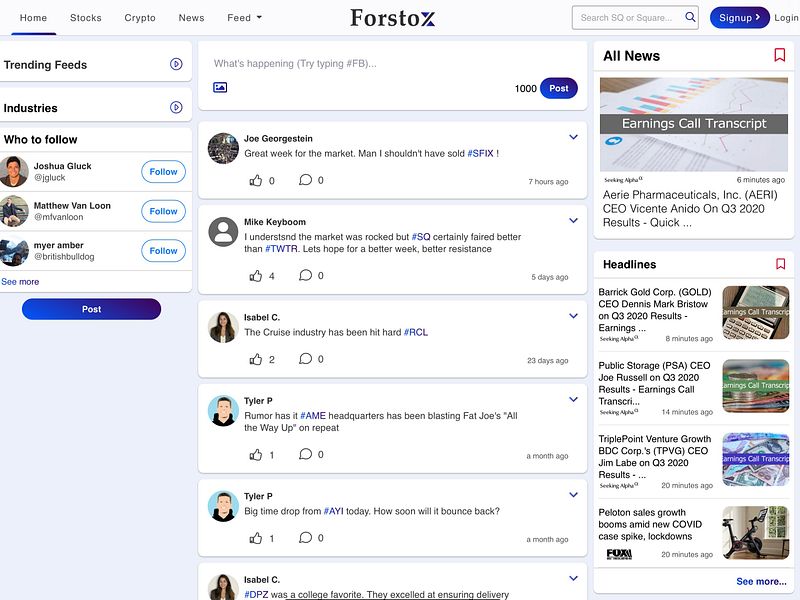Comment on Mike Keyboom's post
This screenshot has height=600, width=800.
click(x=305, y=275)
